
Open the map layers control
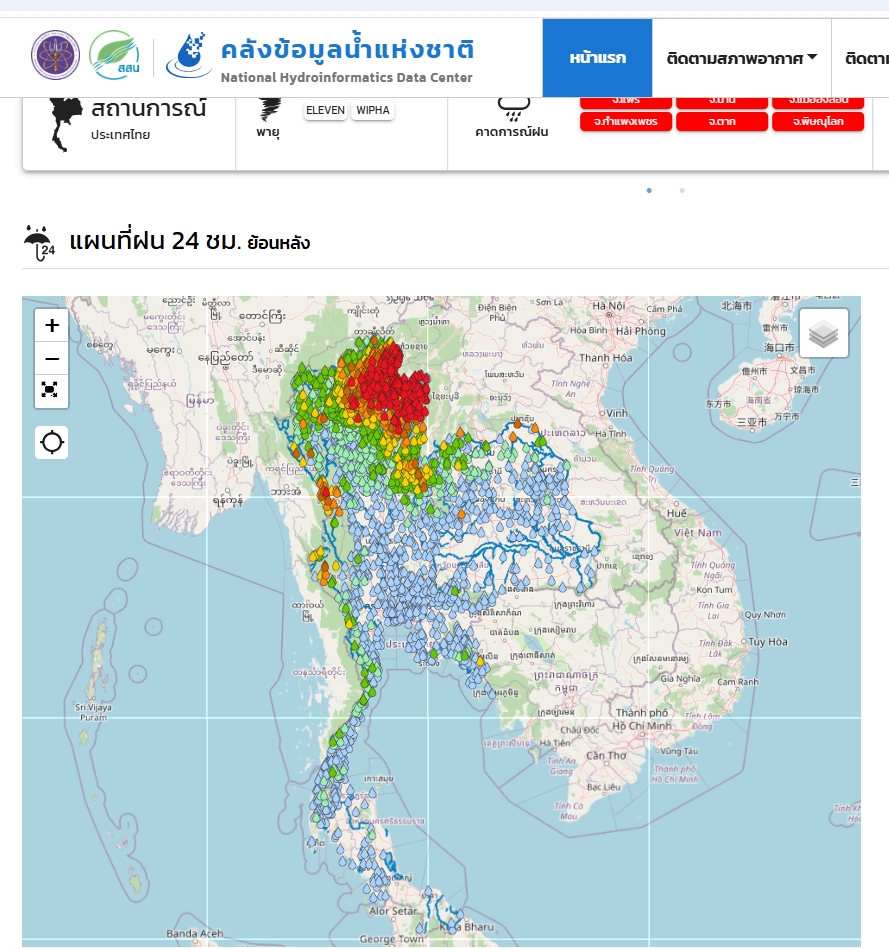(x=823, y=333)
